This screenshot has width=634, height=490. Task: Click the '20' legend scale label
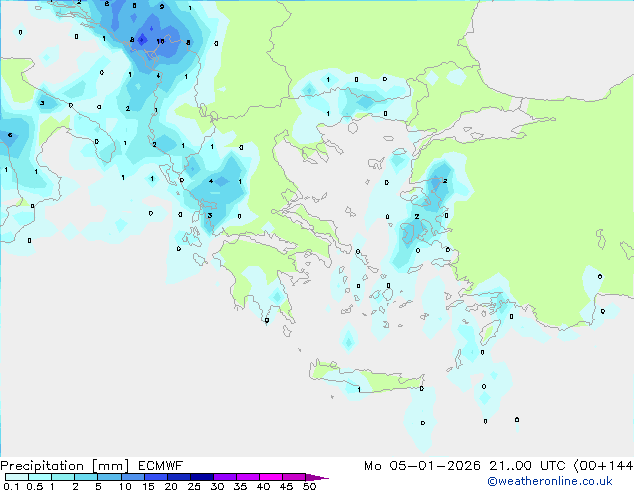point(171,486)
